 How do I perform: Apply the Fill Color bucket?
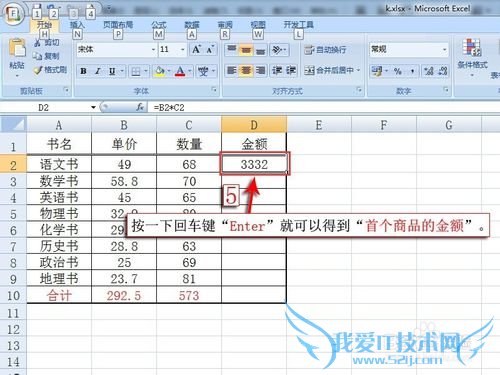[160, 71]
